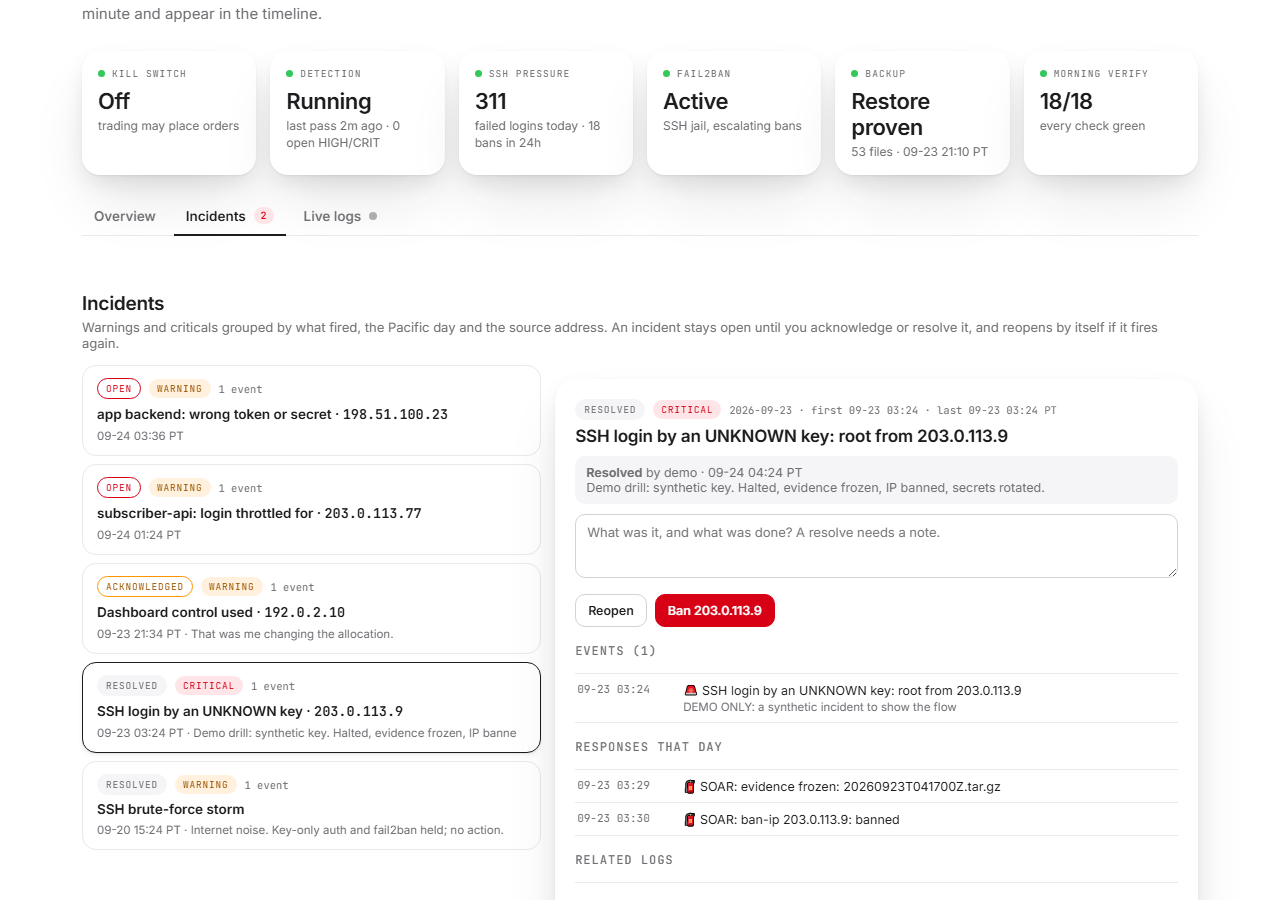Screen dimensions: 1280x900
Task: Click the green dot on the Backup card
Action: tap(855, 74)
